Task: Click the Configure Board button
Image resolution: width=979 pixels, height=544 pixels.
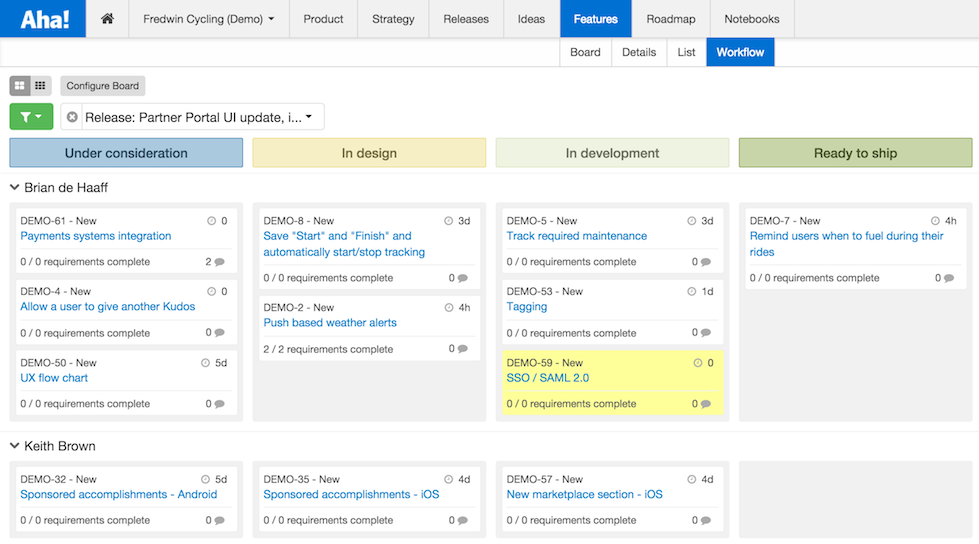Action: click(x=103, y=86)
